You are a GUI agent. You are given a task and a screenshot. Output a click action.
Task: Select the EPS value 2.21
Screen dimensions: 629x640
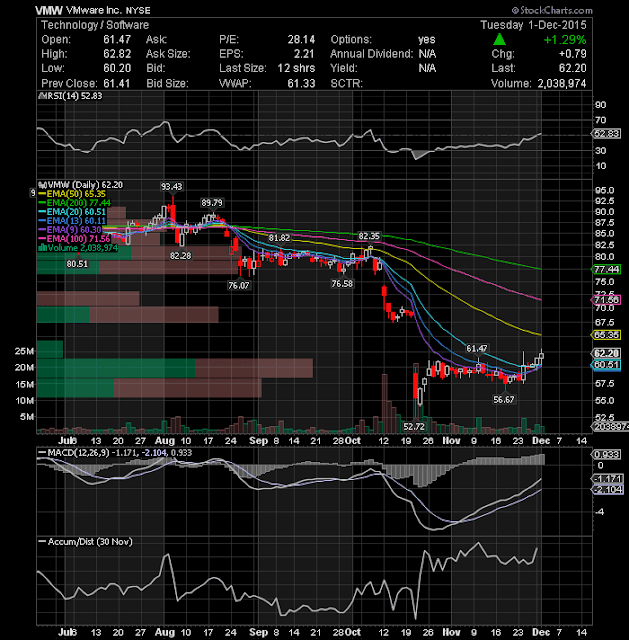pyautogui.click(x=304, y=54)
